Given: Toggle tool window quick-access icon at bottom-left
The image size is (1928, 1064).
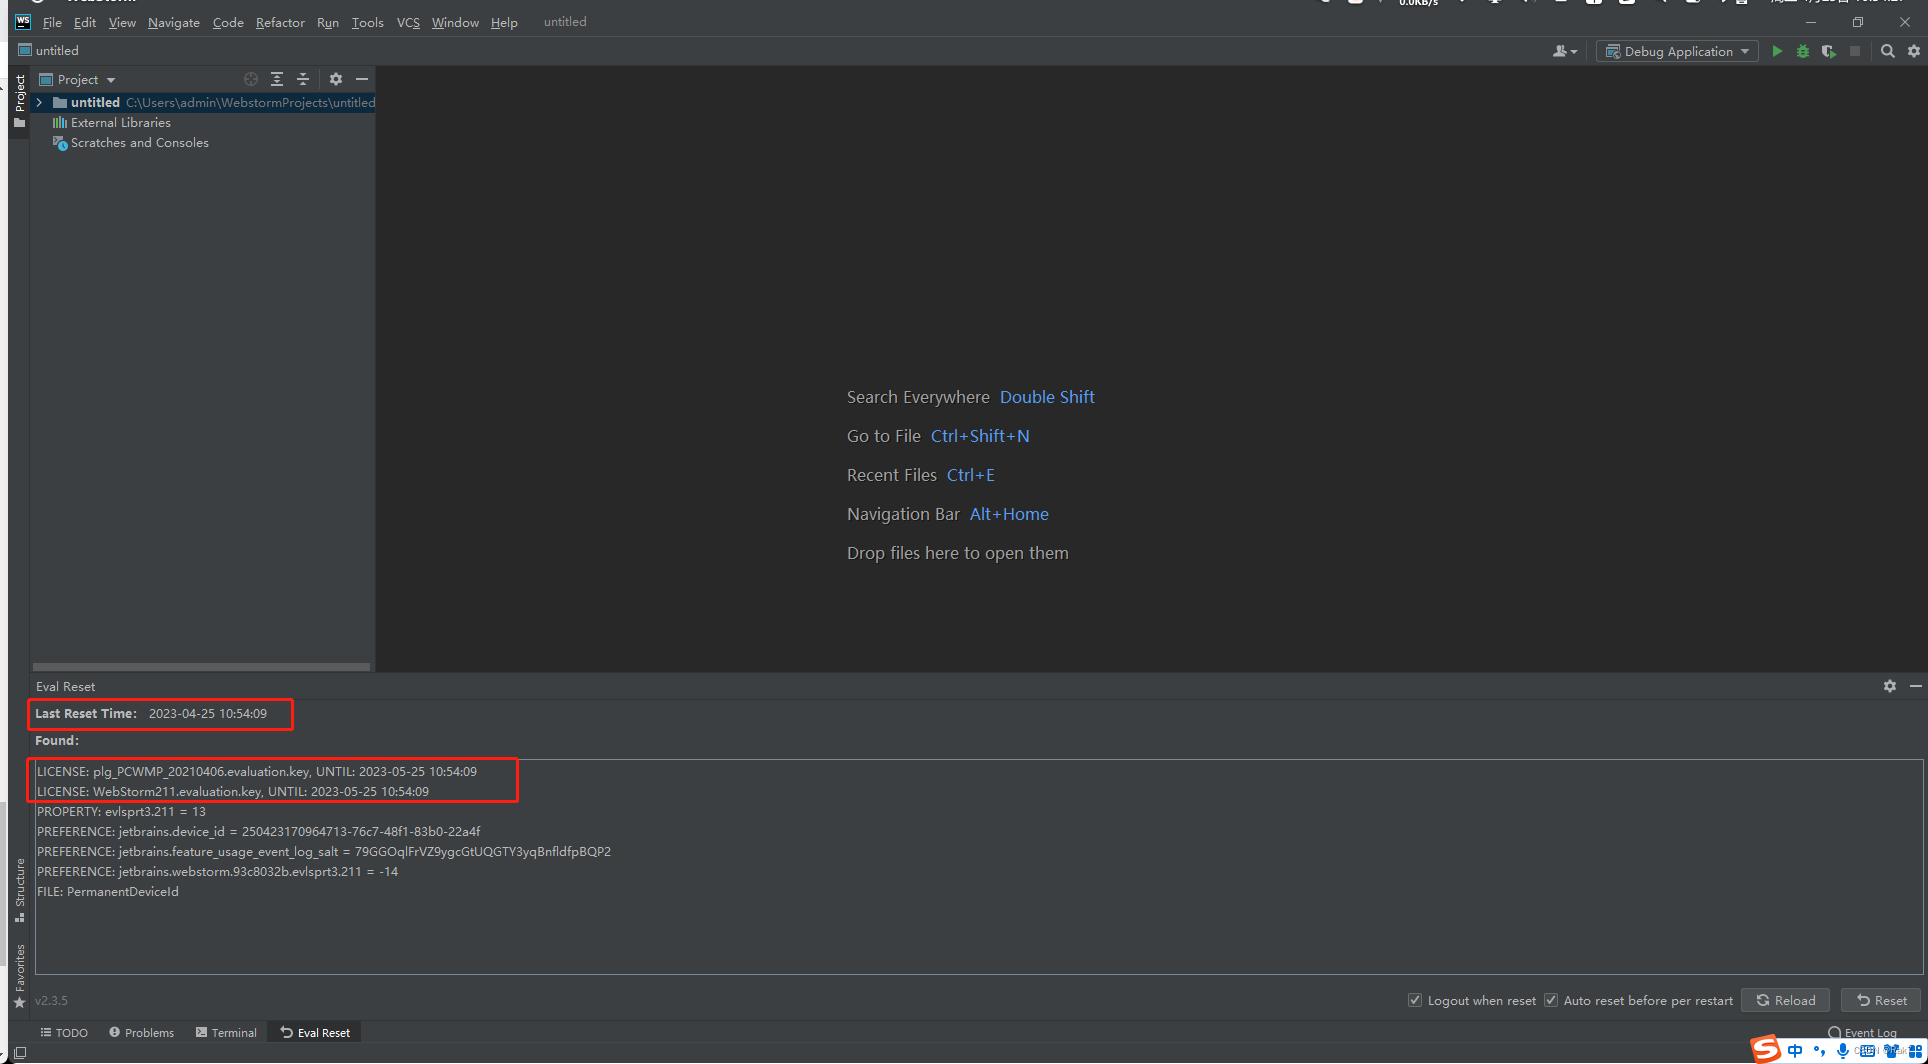Looking at the screenshot, I should (x=19, y=1053).
